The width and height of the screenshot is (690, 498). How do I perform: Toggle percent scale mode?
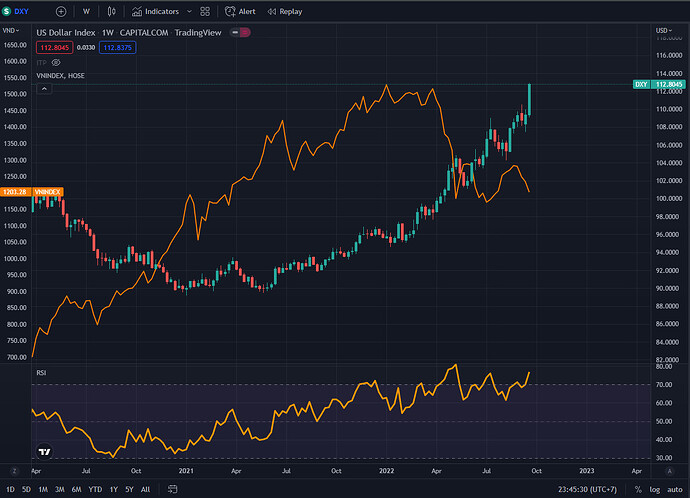636,489
